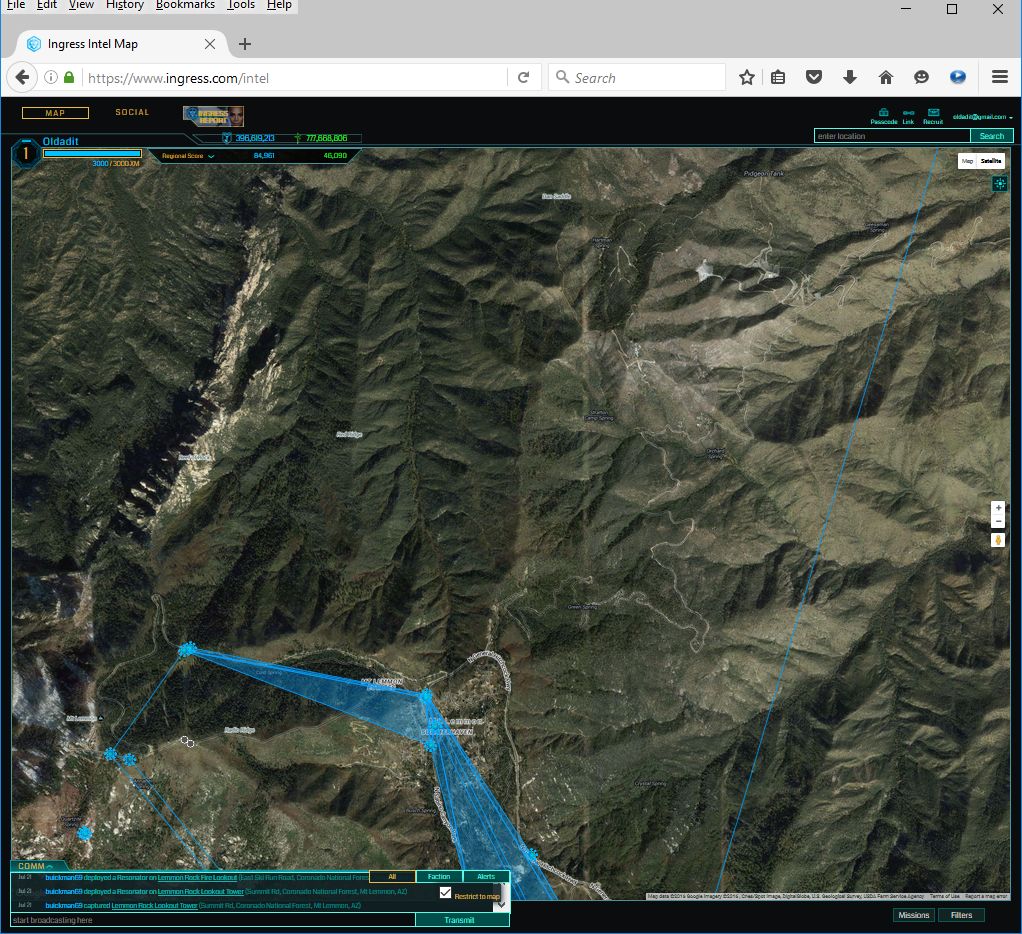This screenshot has height=934, width=1022.
Task: Zoom out with the map minus button
Action: pyautogui.click(x=997, y=522)
